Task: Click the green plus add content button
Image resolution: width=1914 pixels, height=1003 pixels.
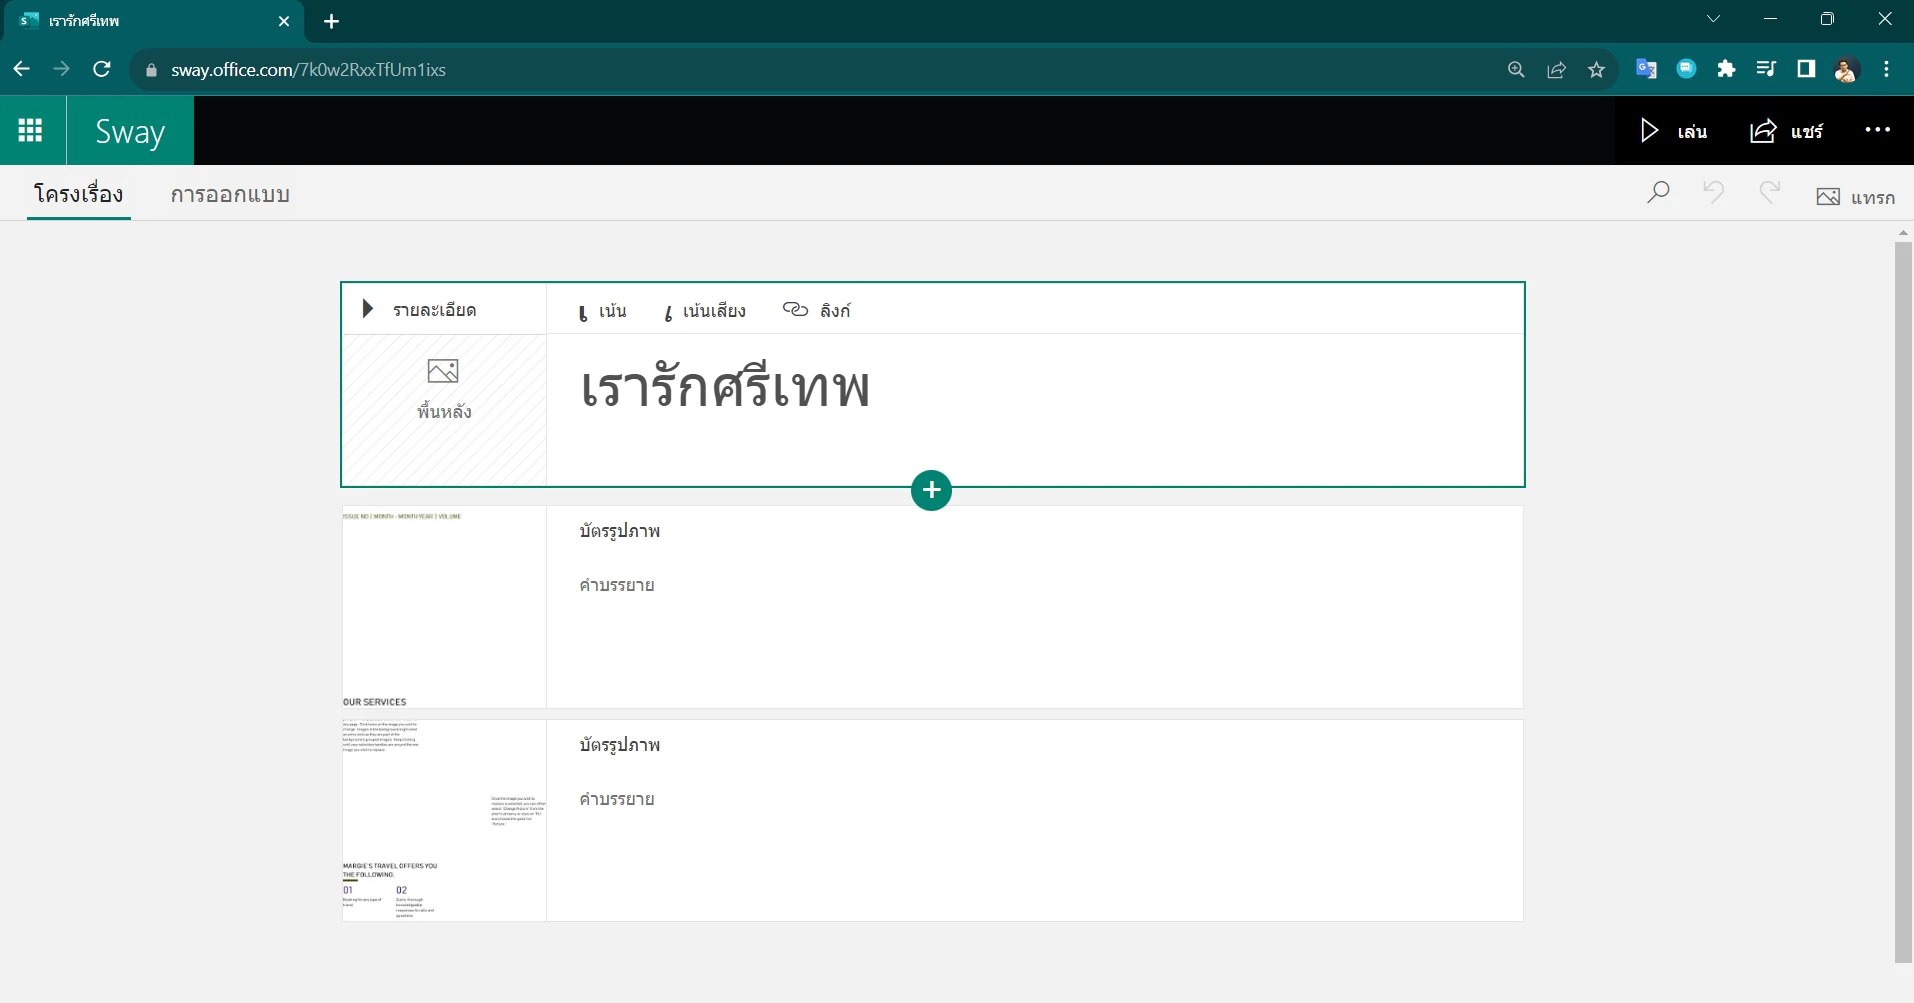Action: [932, 490]
